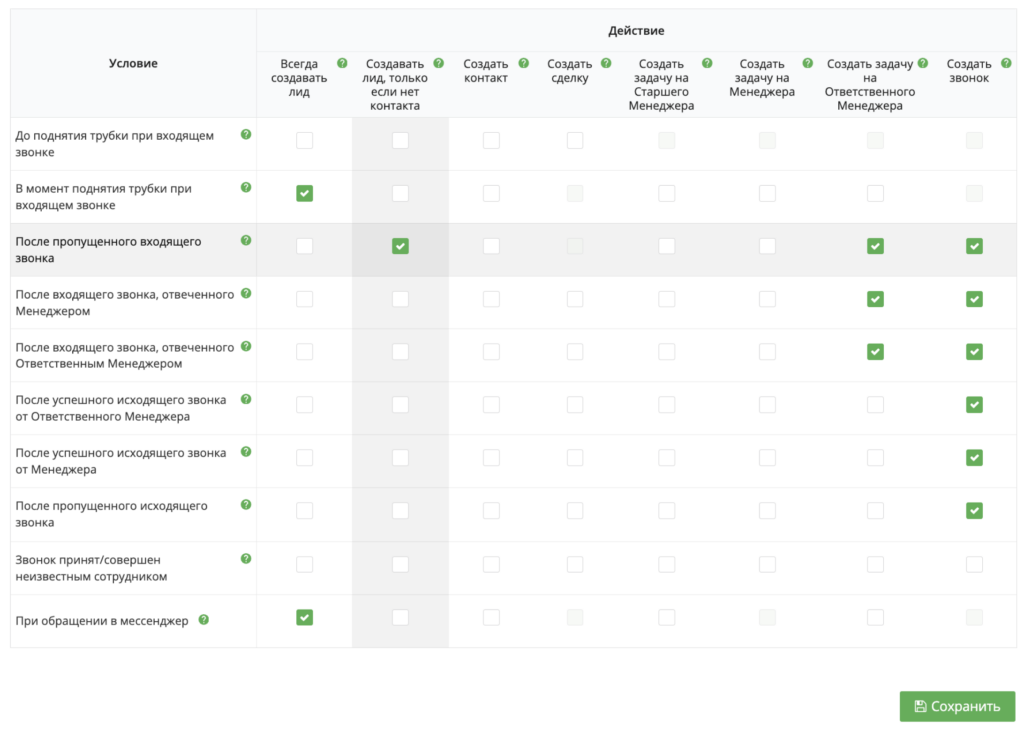Uncheck 'Всегда создавать лид' for 'При обращении в мессенджер'

304,617
